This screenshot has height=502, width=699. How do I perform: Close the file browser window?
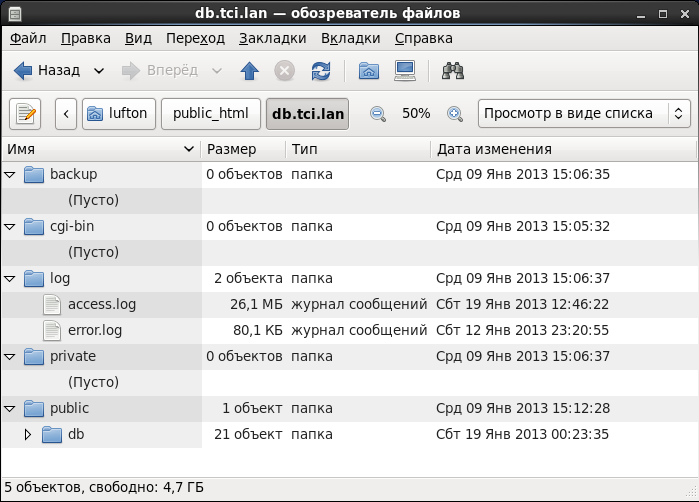[x=685, y=14]
